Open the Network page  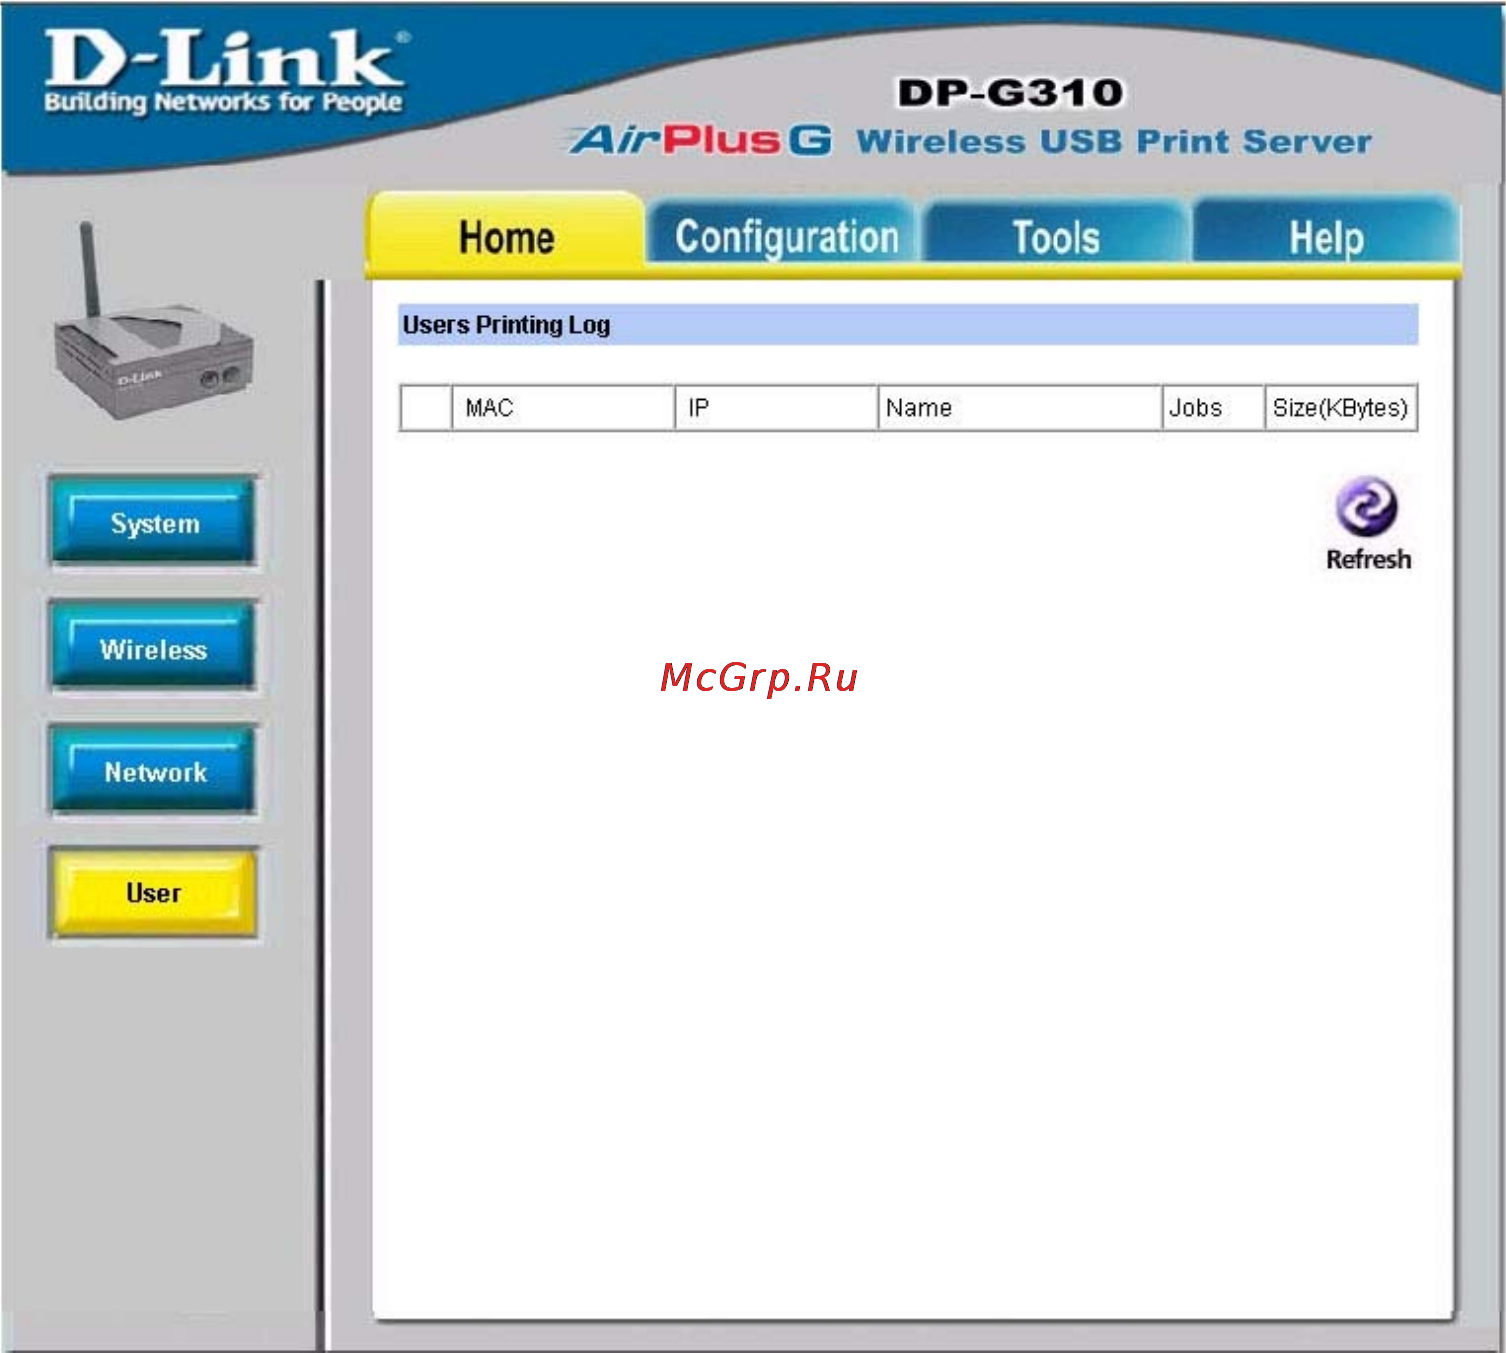click(x=154, y=771)
